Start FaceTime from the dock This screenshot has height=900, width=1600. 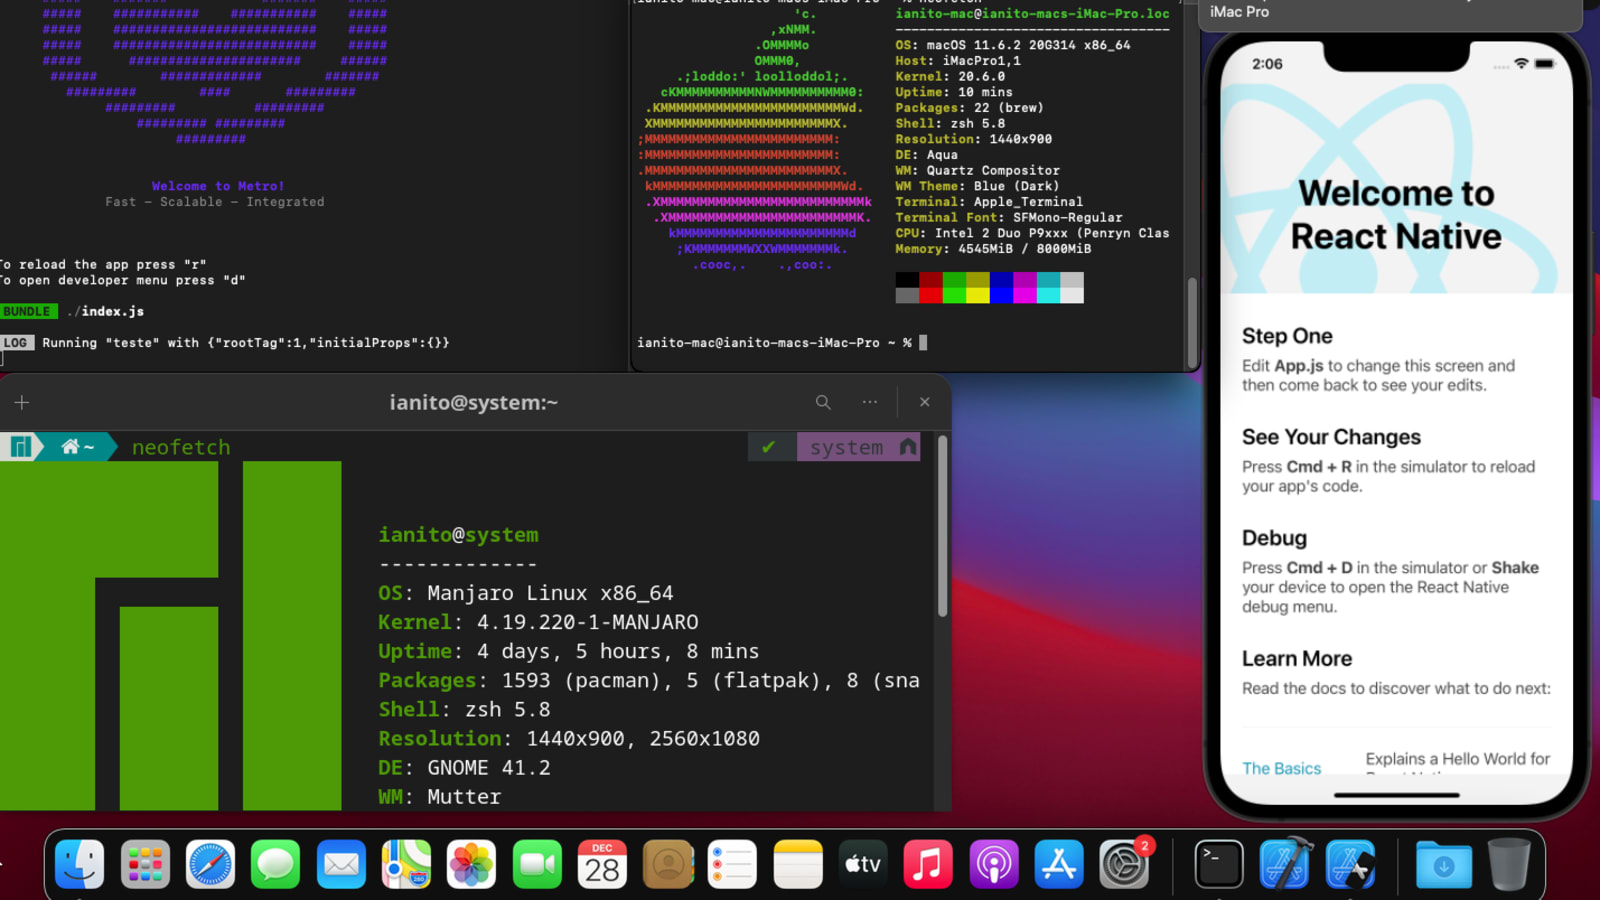[x=537, y=863]
